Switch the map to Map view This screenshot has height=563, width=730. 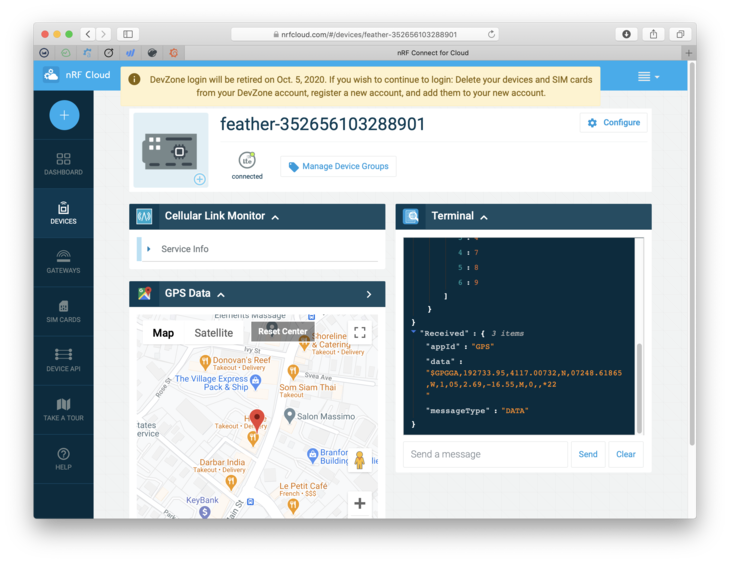[163, 333]
